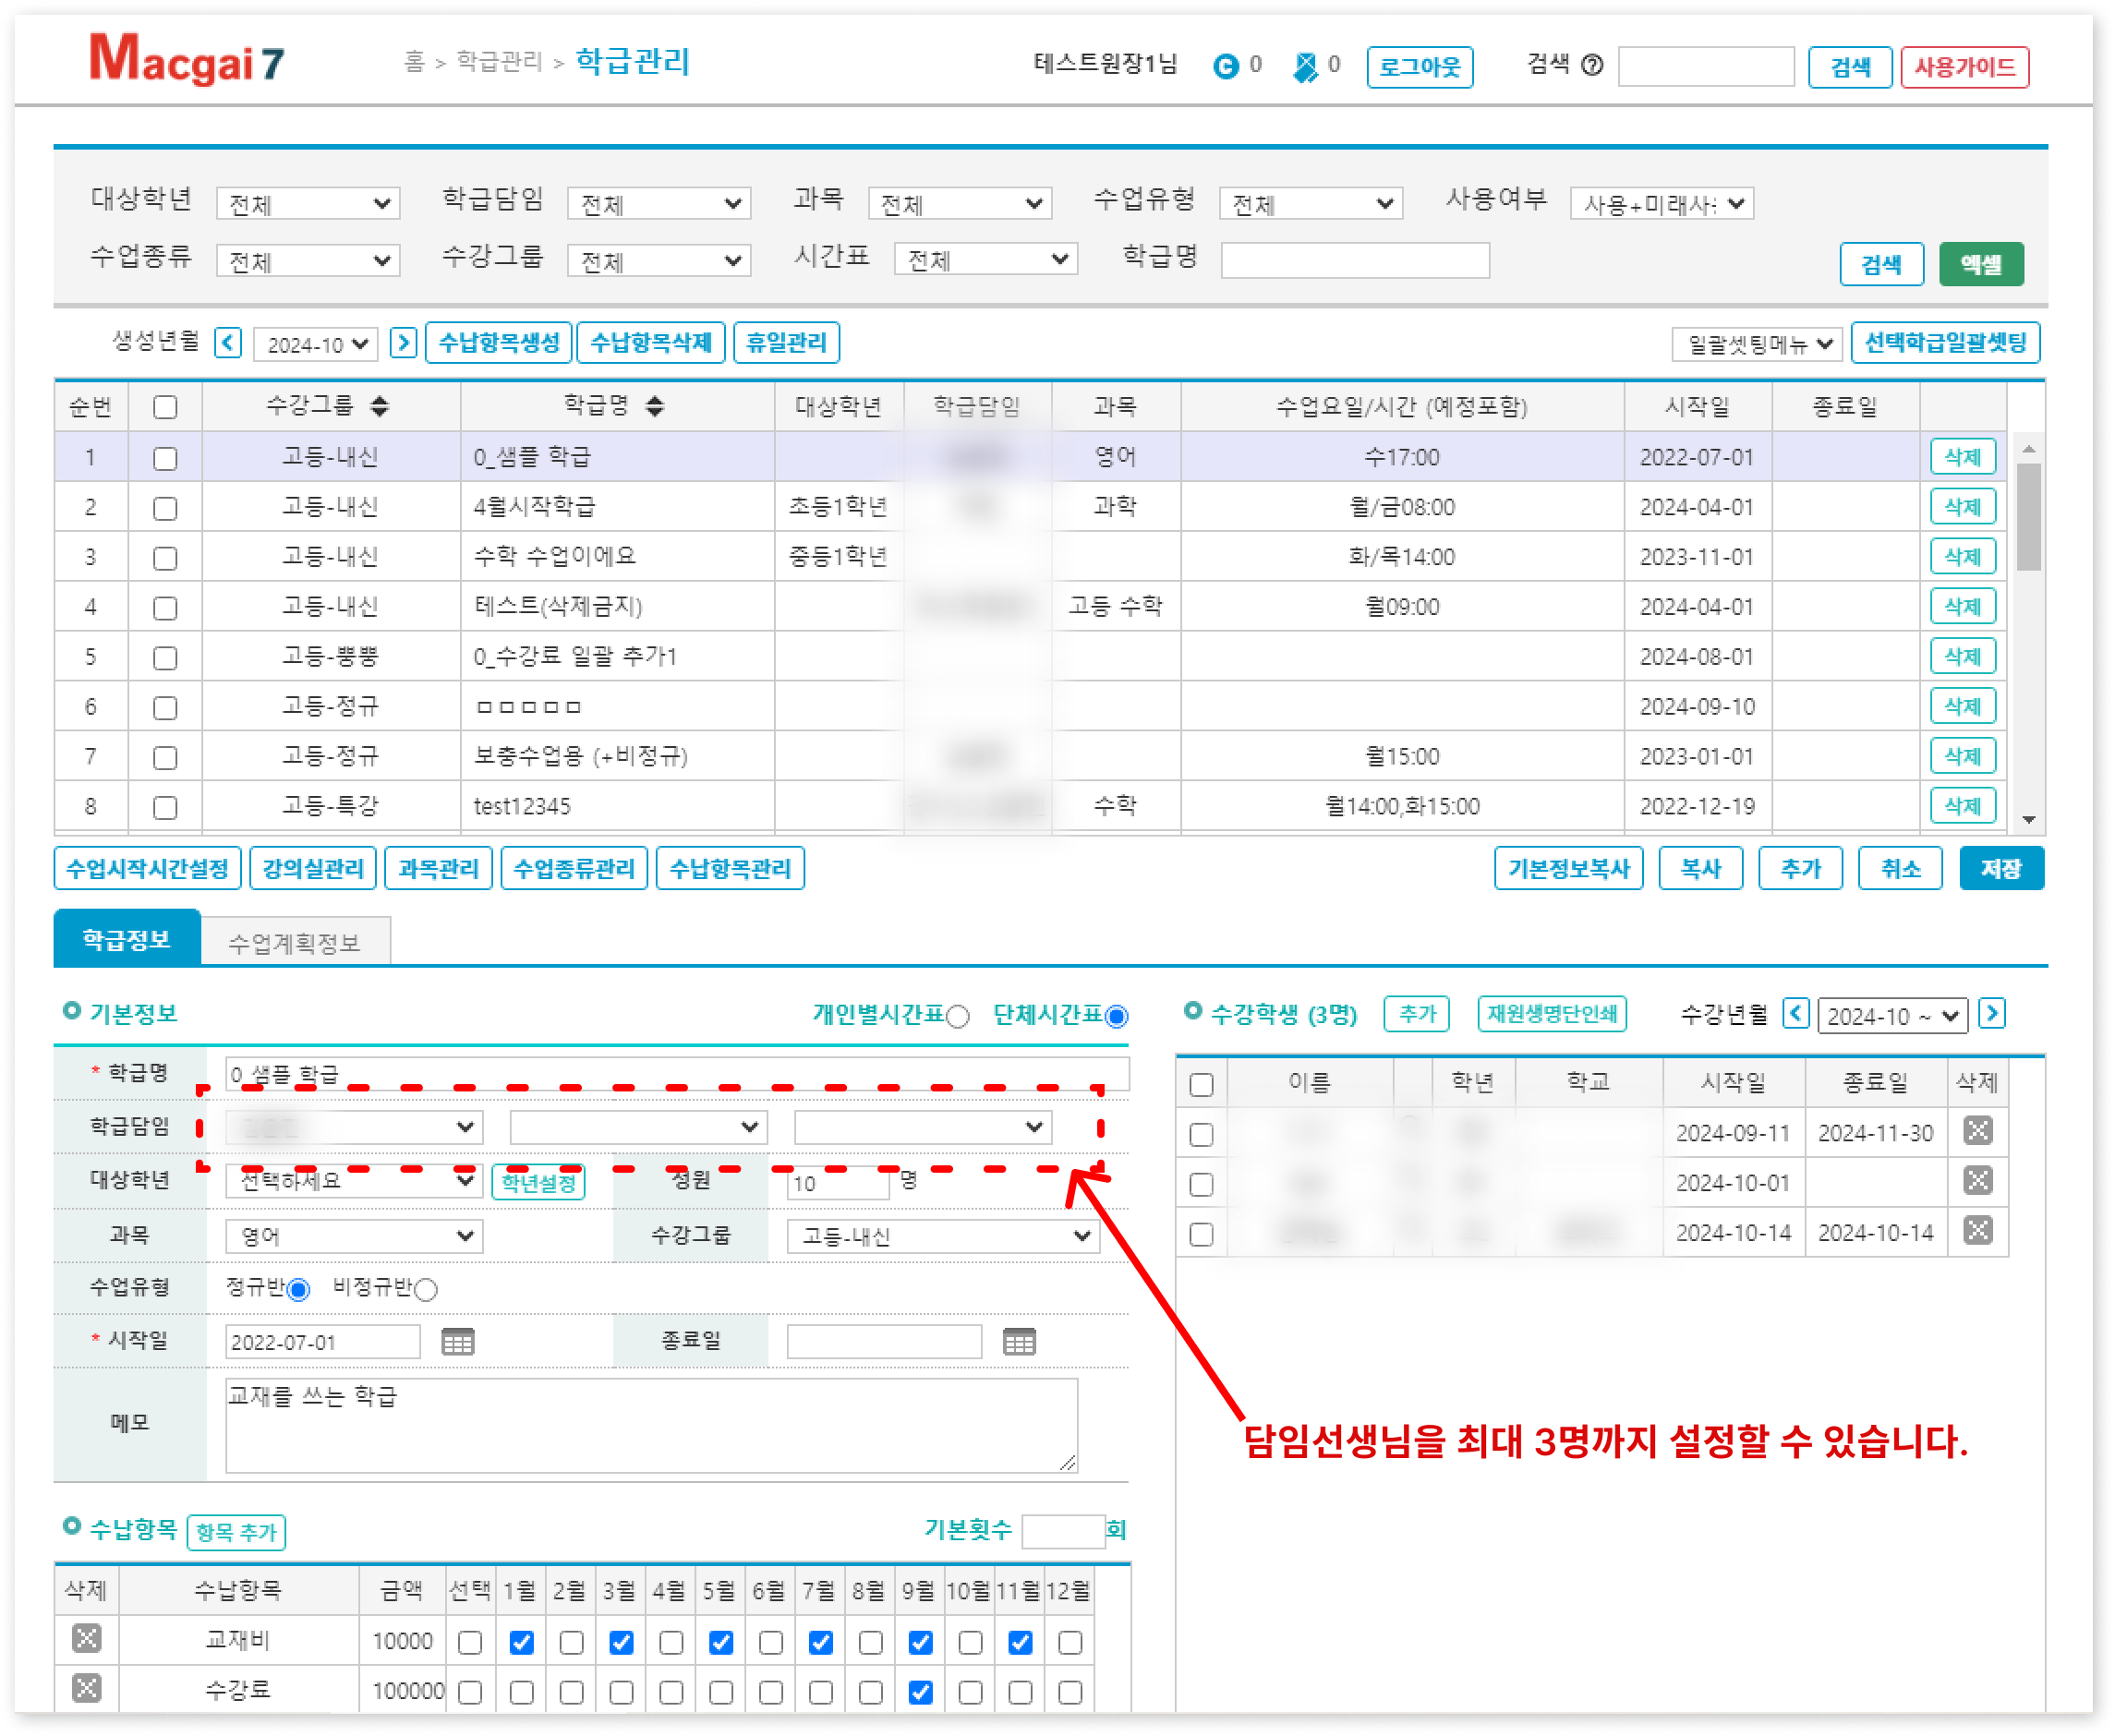Click next month arrow next to 2024-10
The width and height of the screenshot is (2115, 1736).
click(403, 343)
